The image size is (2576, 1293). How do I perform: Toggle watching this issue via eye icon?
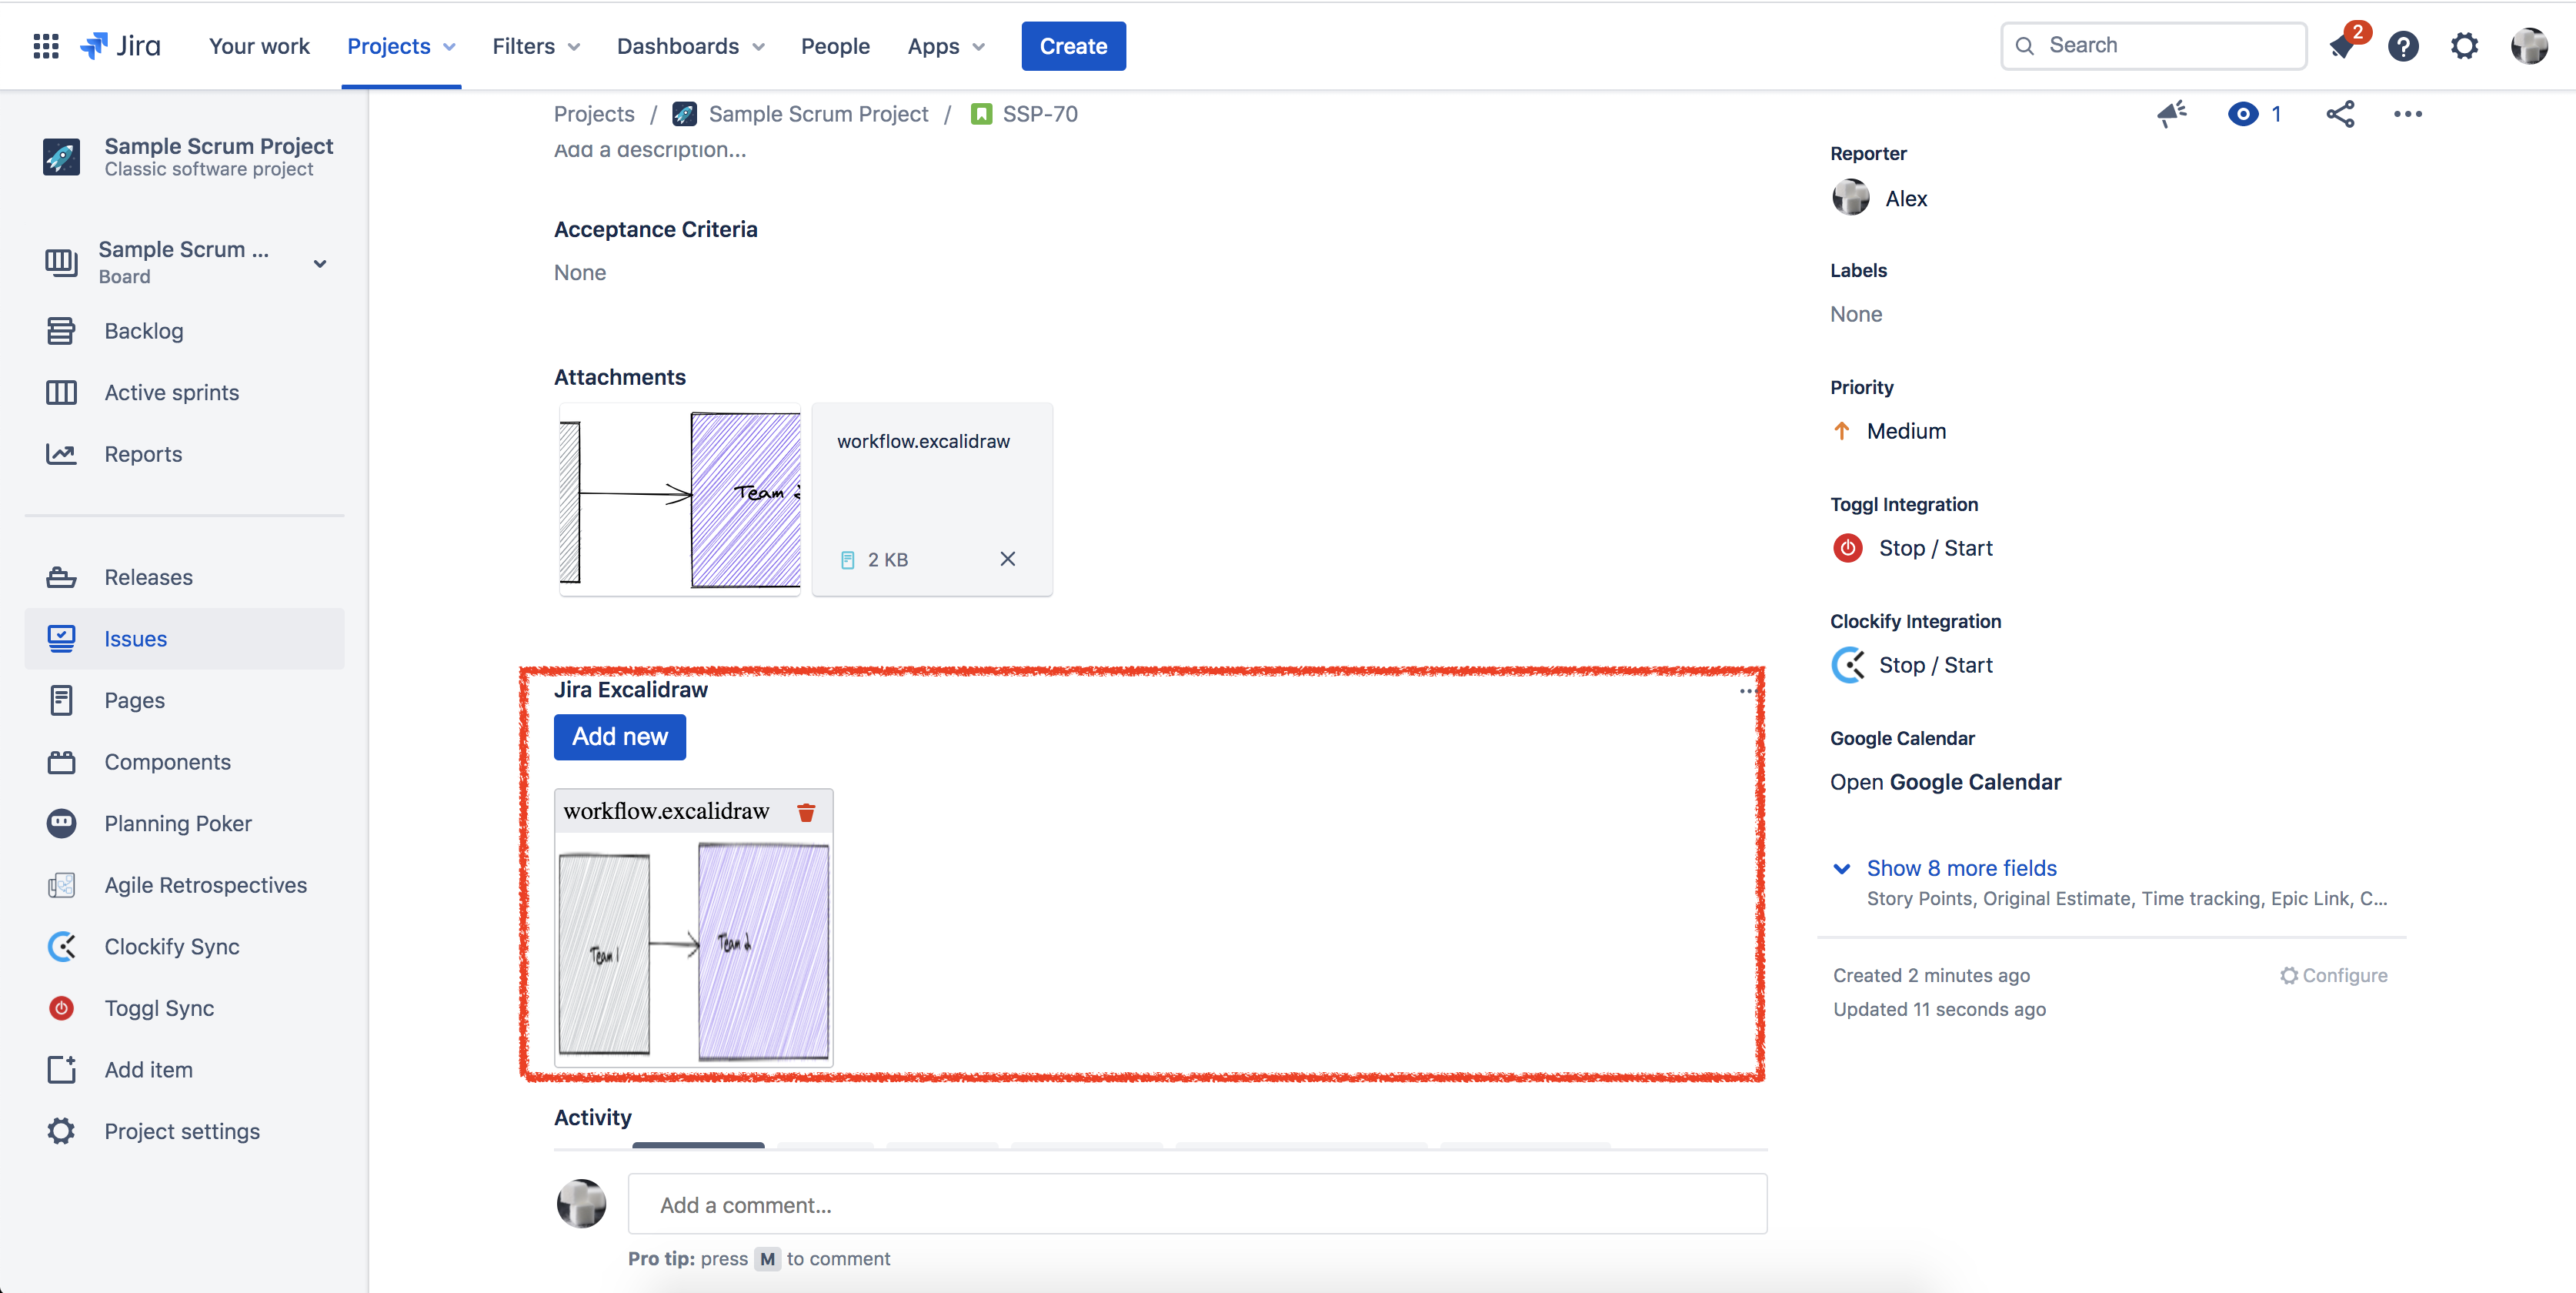pyautogui.click(x=2243, y=114)
